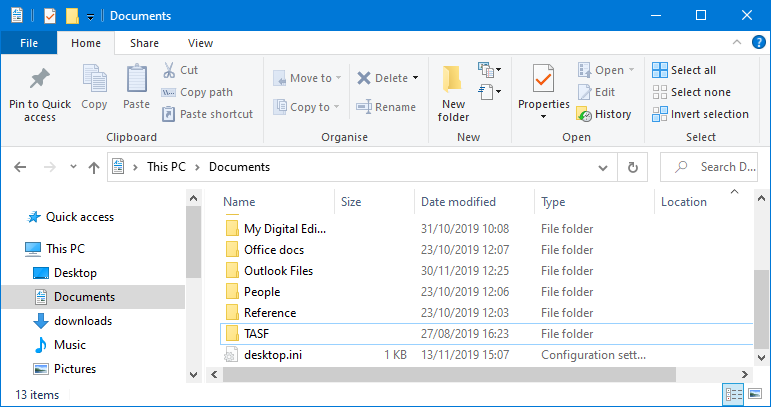Sort by Date modified column header
The height and width of the screenshot is (407, 771).
click(458, 201)
